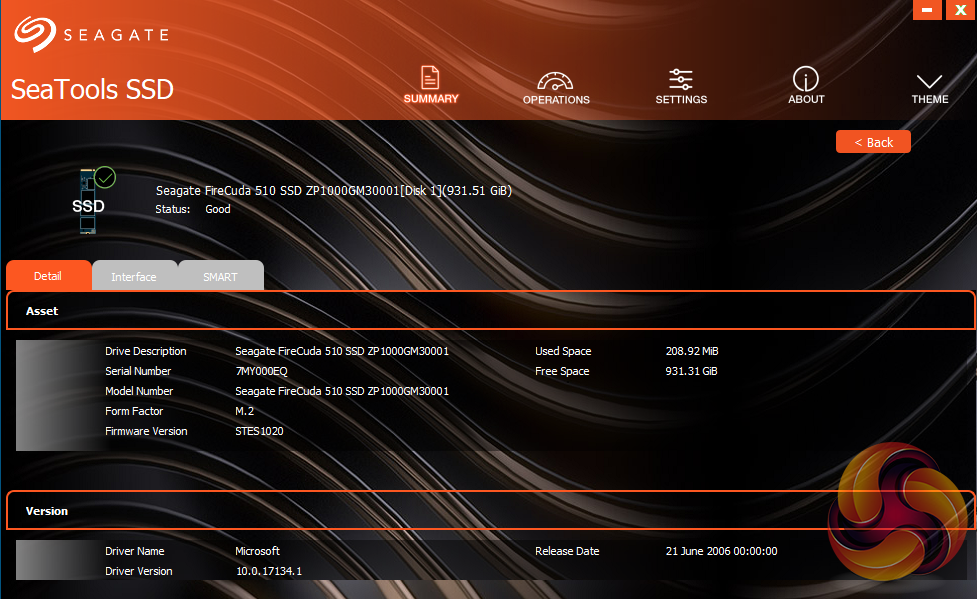
Task: Click the Release Date label
Action: tap(567, 551)
